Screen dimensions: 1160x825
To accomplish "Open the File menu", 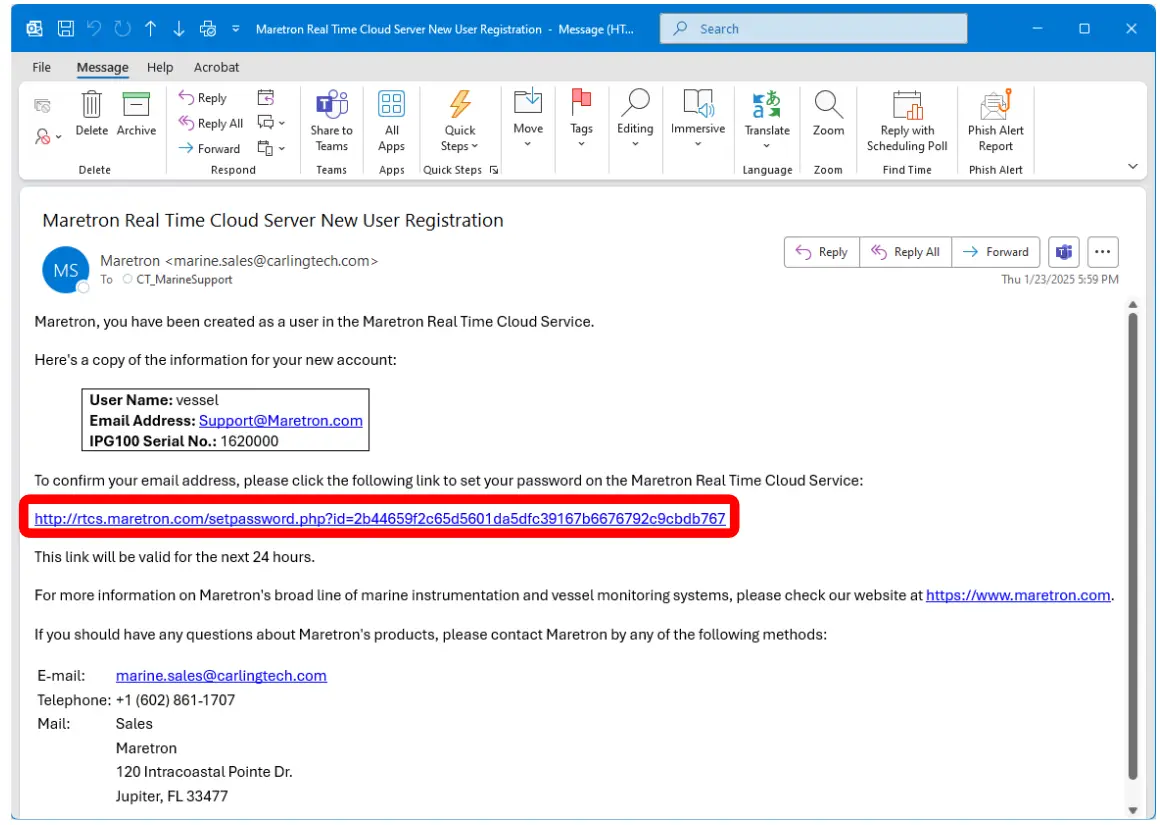I will pos(41,67).
